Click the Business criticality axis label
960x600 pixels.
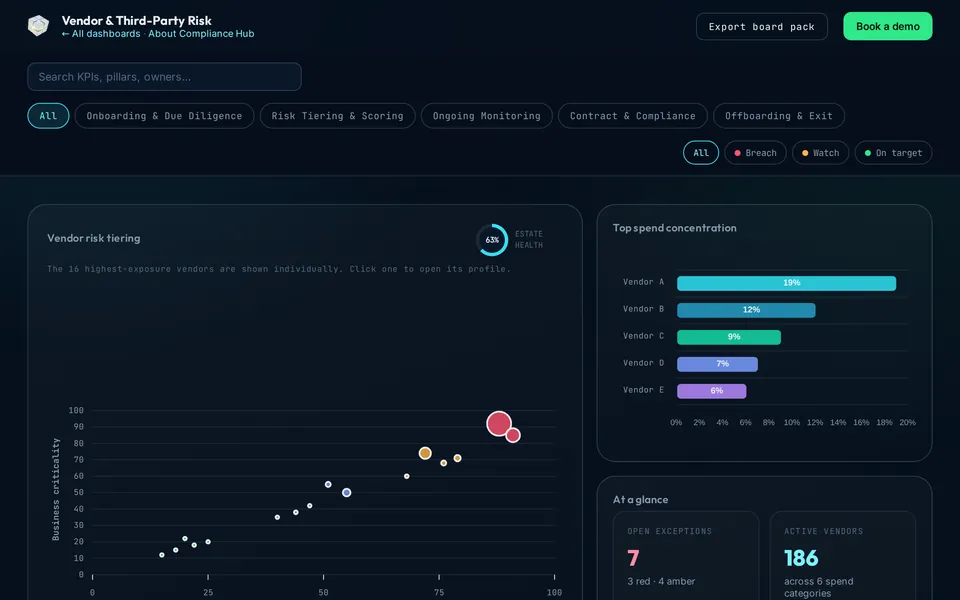click(x=56, y=489)
